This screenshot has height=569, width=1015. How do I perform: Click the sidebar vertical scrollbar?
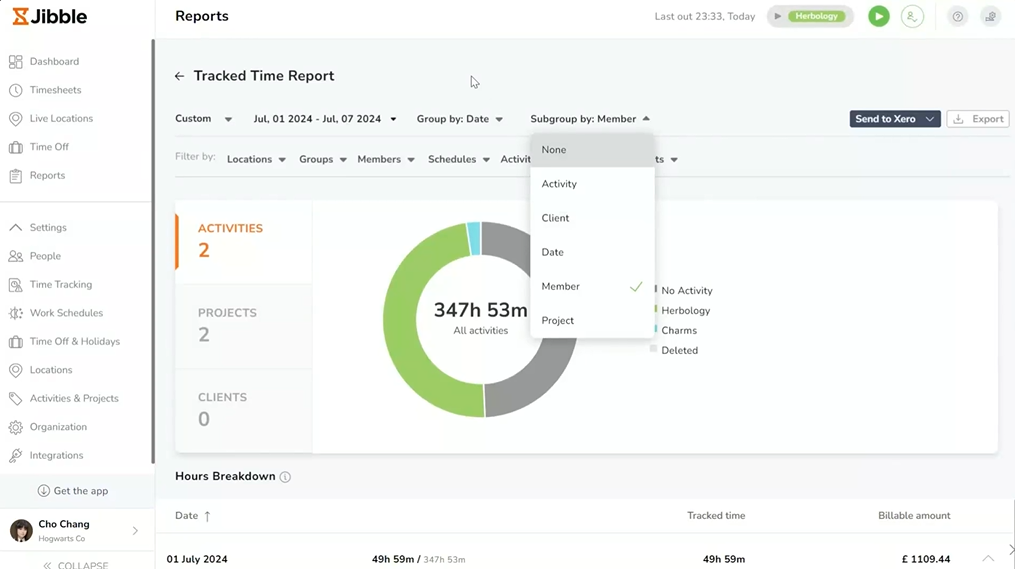(153, 251)
